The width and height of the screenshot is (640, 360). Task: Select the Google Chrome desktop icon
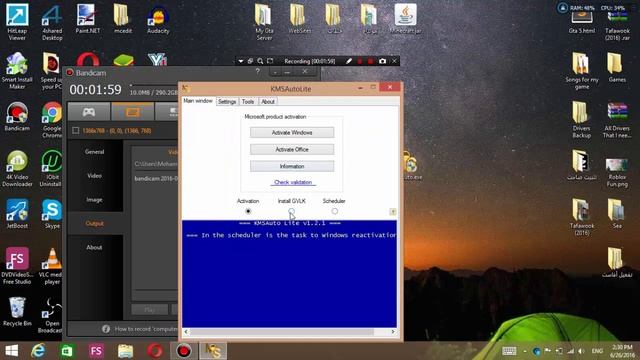pos(52,119)
